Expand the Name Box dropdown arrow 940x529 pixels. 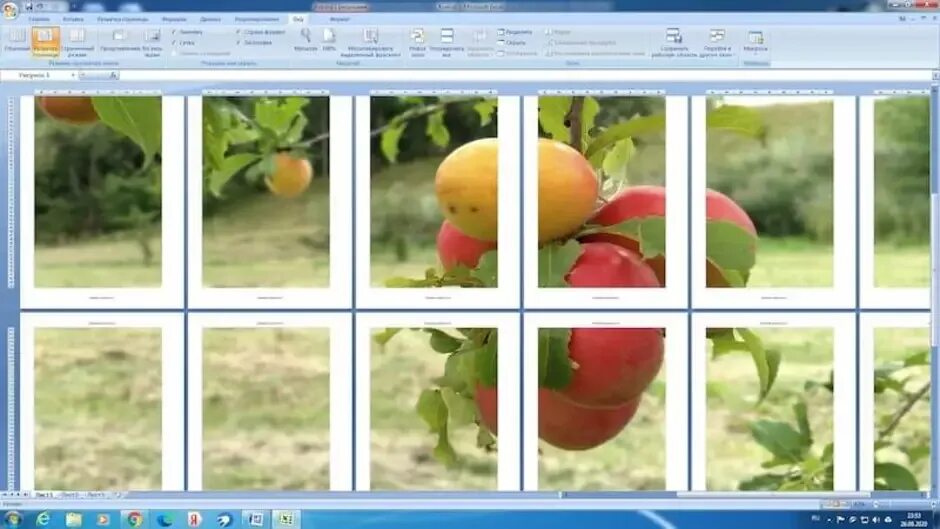(x=73, y=76)
